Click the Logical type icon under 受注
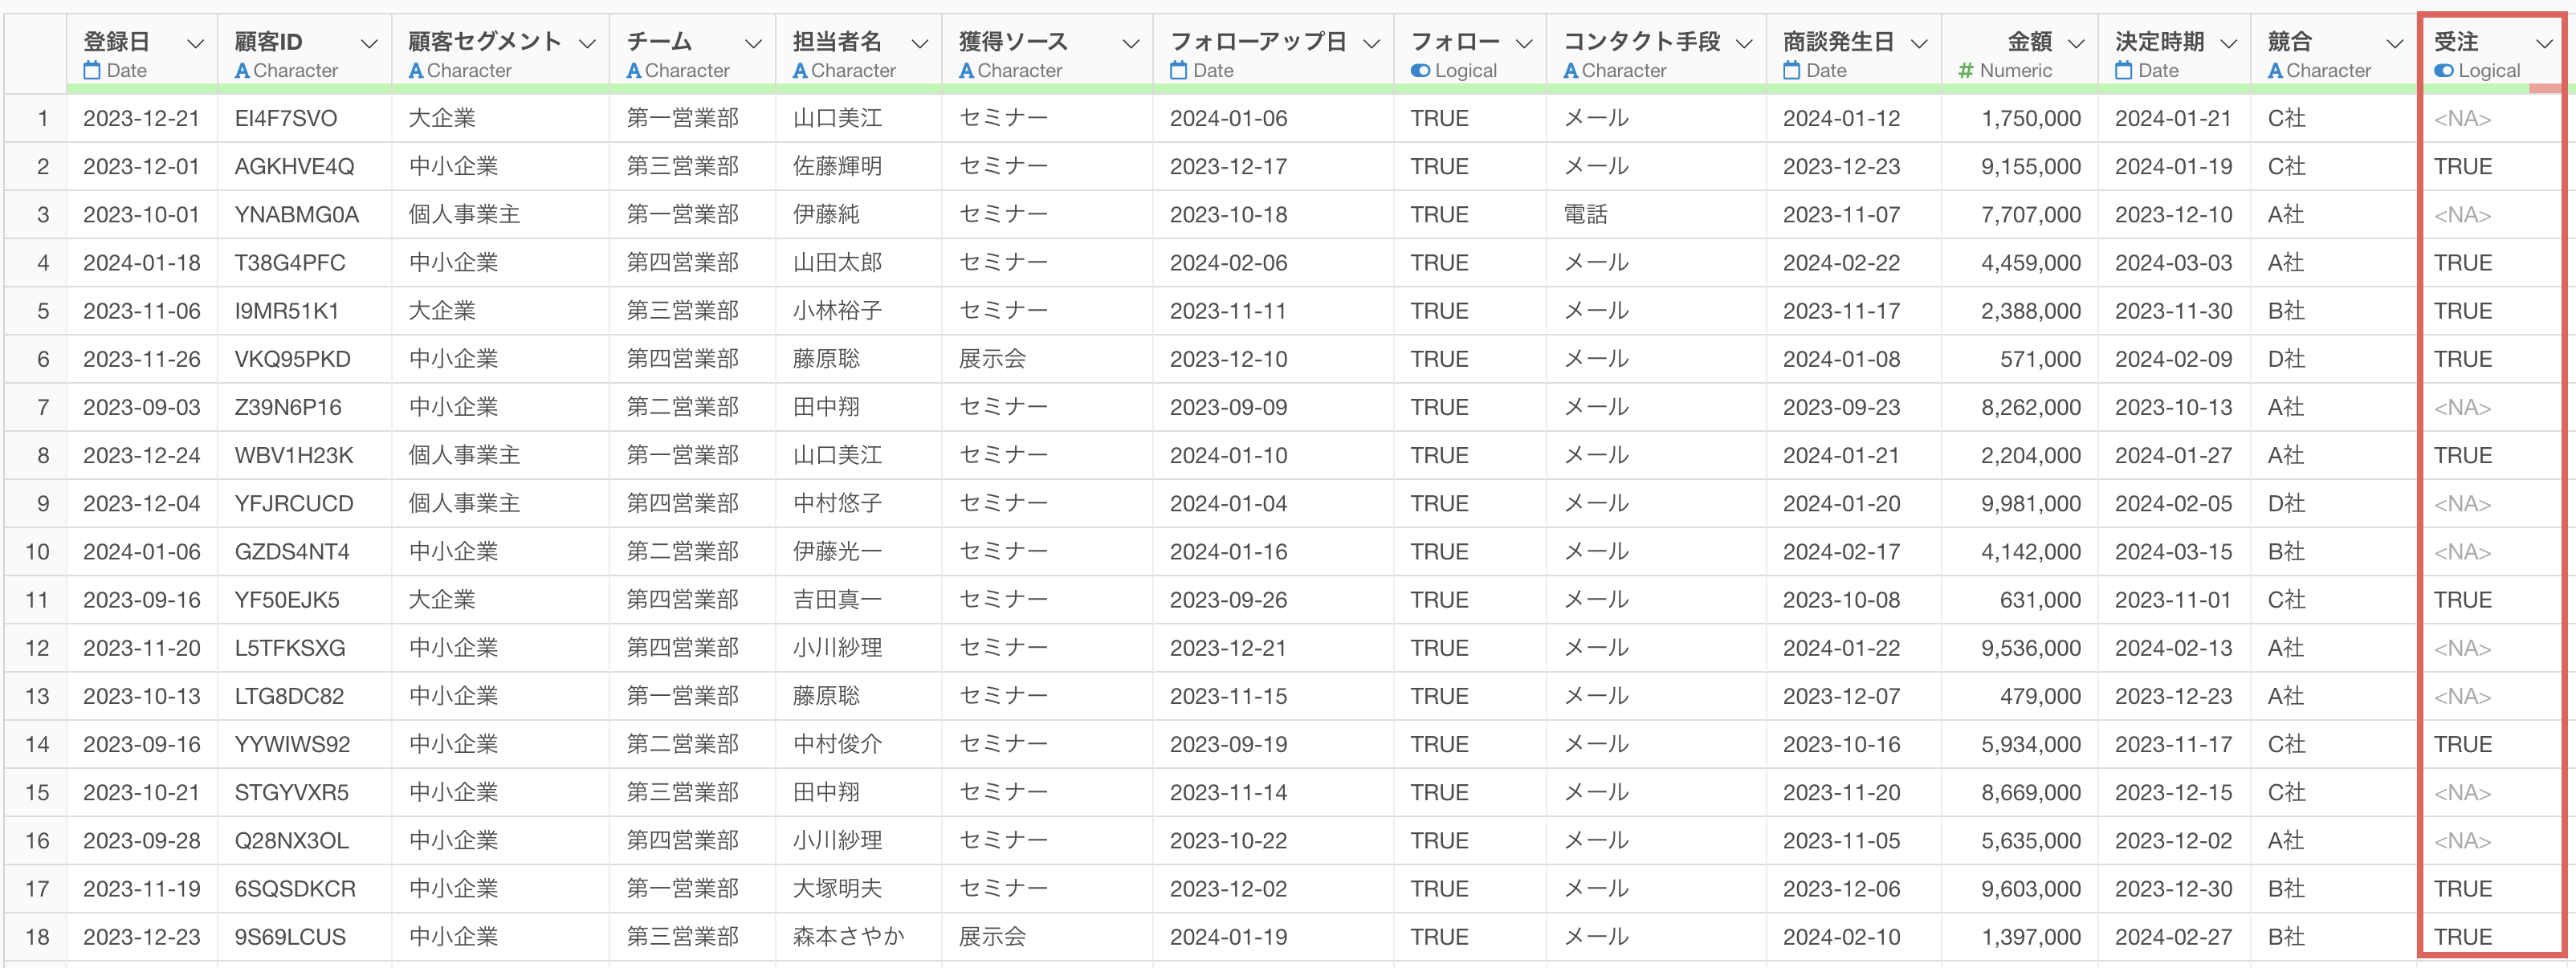 point(2444,71)
